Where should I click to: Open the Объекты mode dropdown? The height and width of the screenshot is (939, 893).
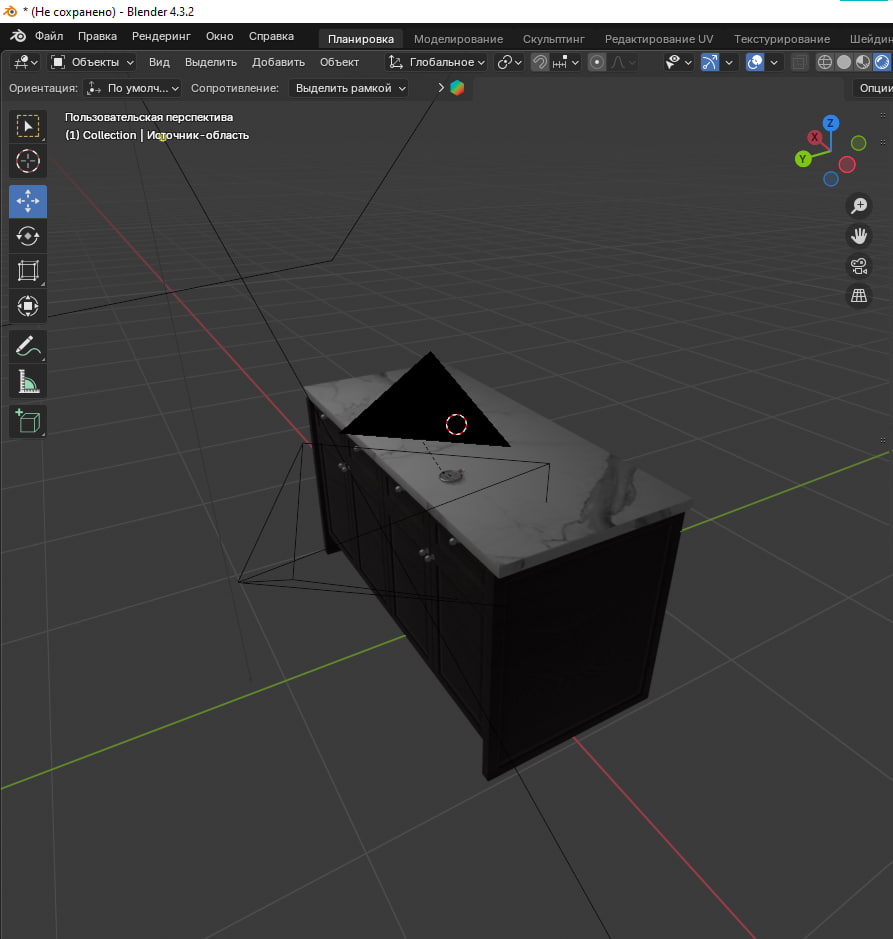pyautogui.click(x=92, y=62)
